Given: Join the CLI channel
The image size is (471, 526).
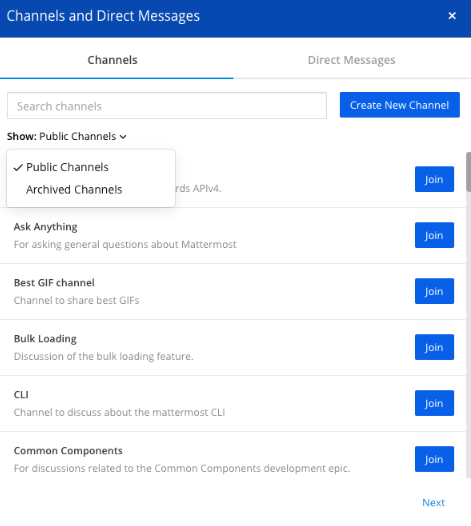Looking at the screenshot, I should [434, 403].
